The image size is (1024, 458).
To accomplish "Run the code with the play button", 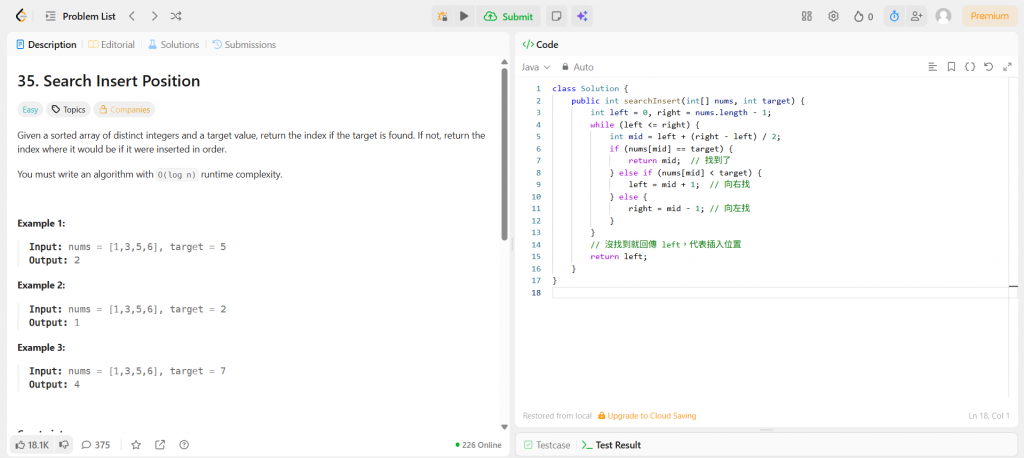I will [464, 16].
